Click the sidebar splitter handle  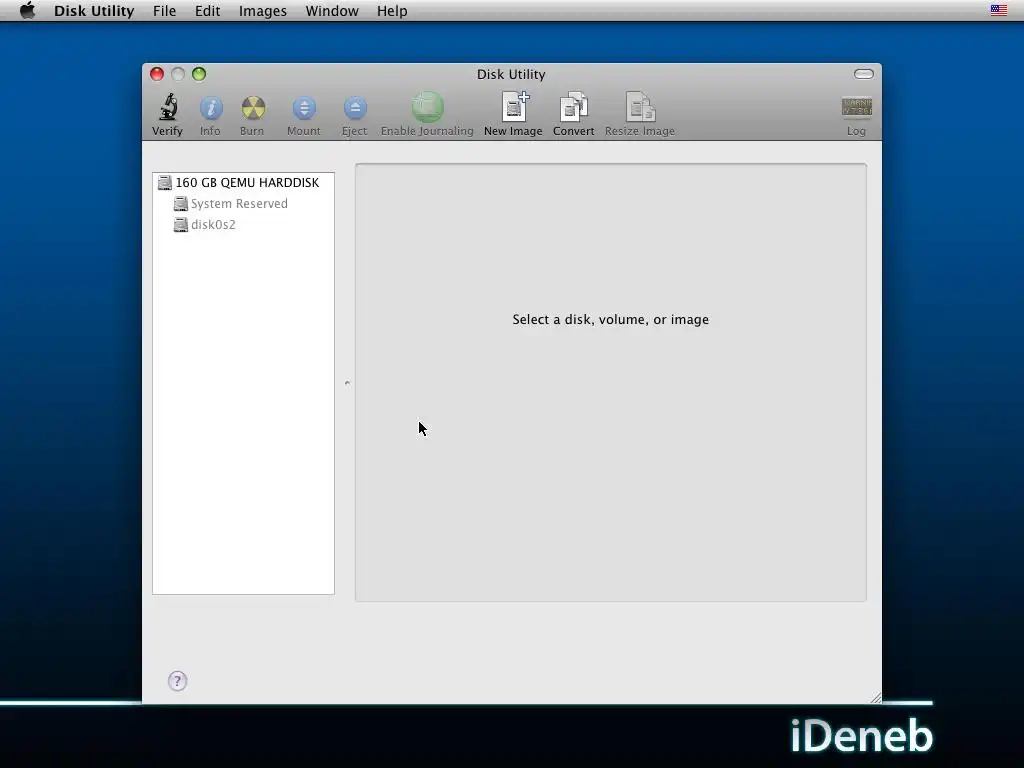[x=347, y=383]
